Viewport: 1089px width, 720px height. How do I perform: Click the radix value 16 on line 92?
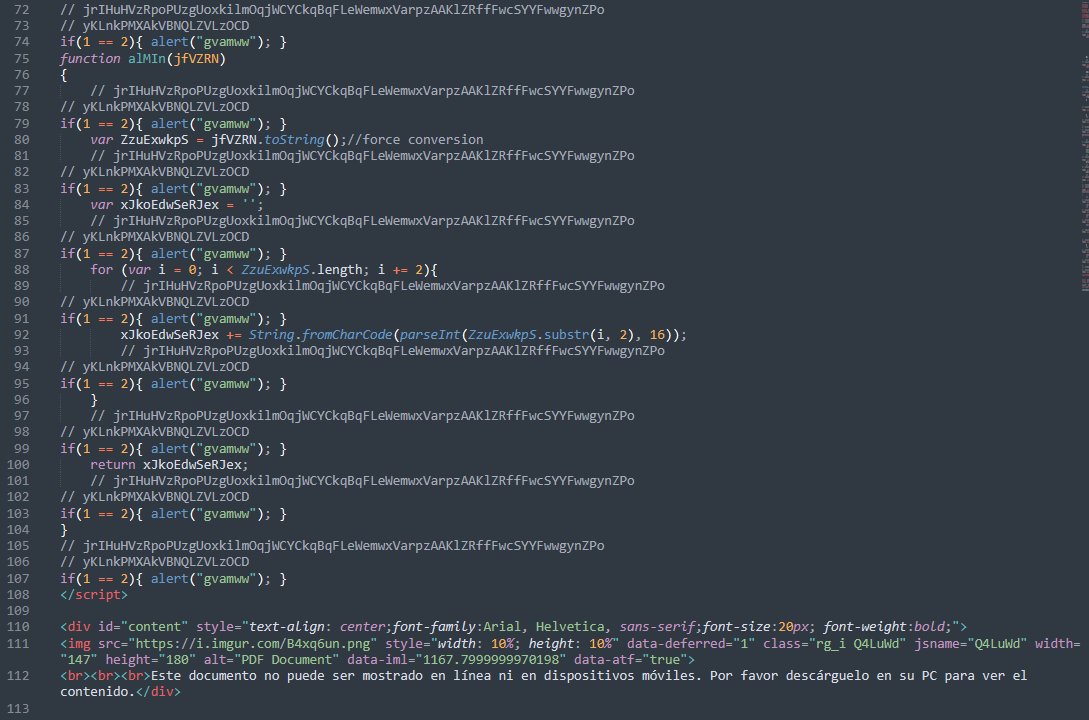click(657, 335)
